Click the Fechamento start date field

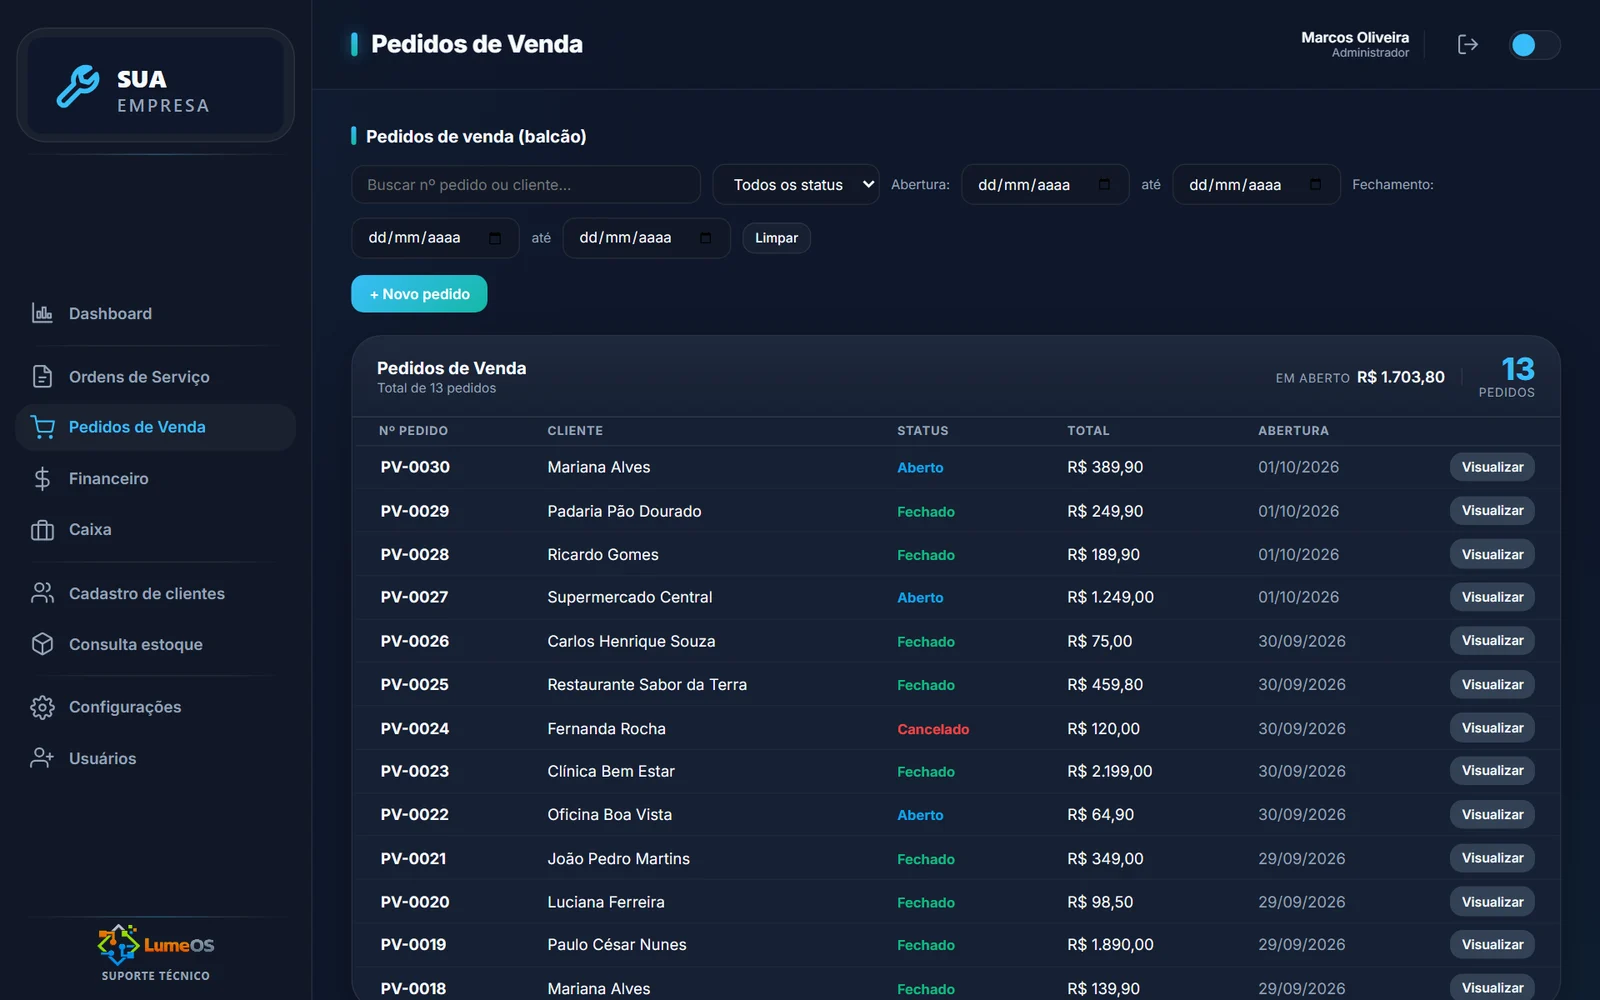tap(435, 238)
